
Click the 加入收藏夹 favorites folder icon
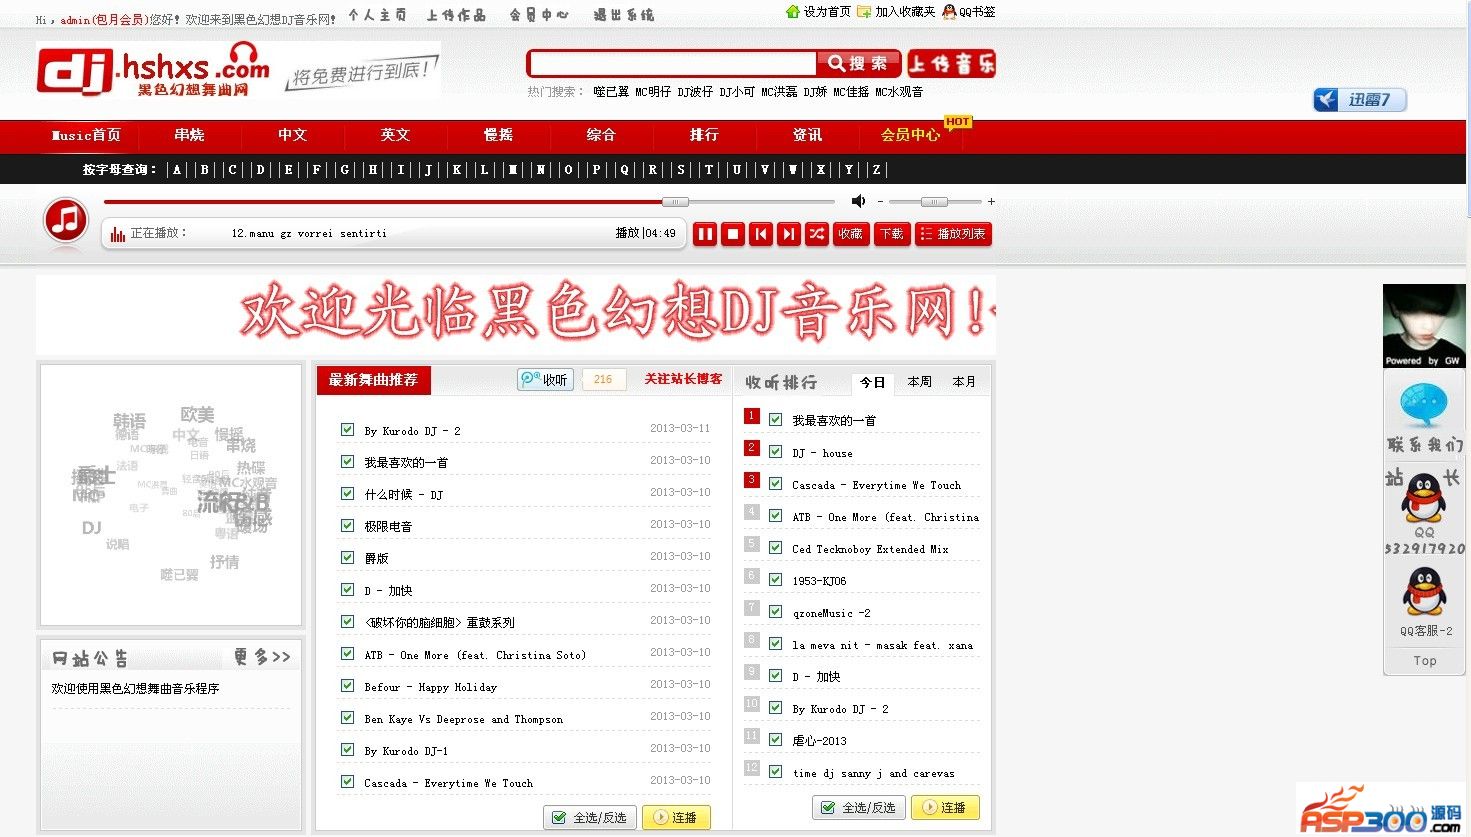click(864, 11)
